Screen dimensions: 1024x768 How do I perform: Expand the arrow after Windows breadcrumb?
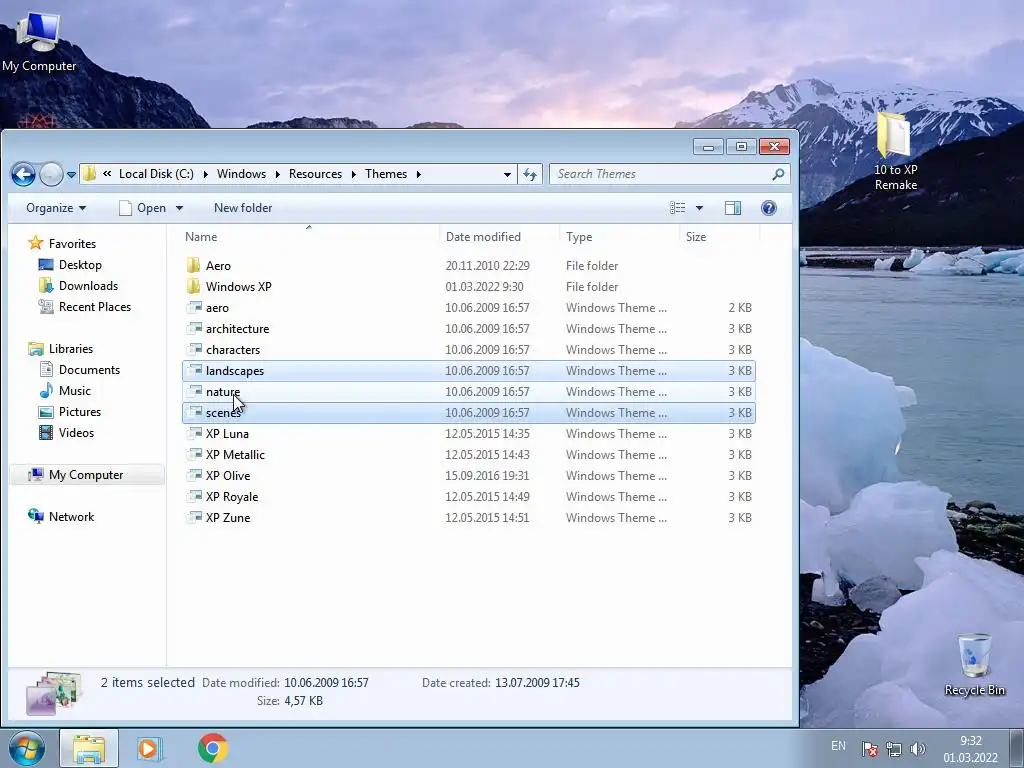278,174
